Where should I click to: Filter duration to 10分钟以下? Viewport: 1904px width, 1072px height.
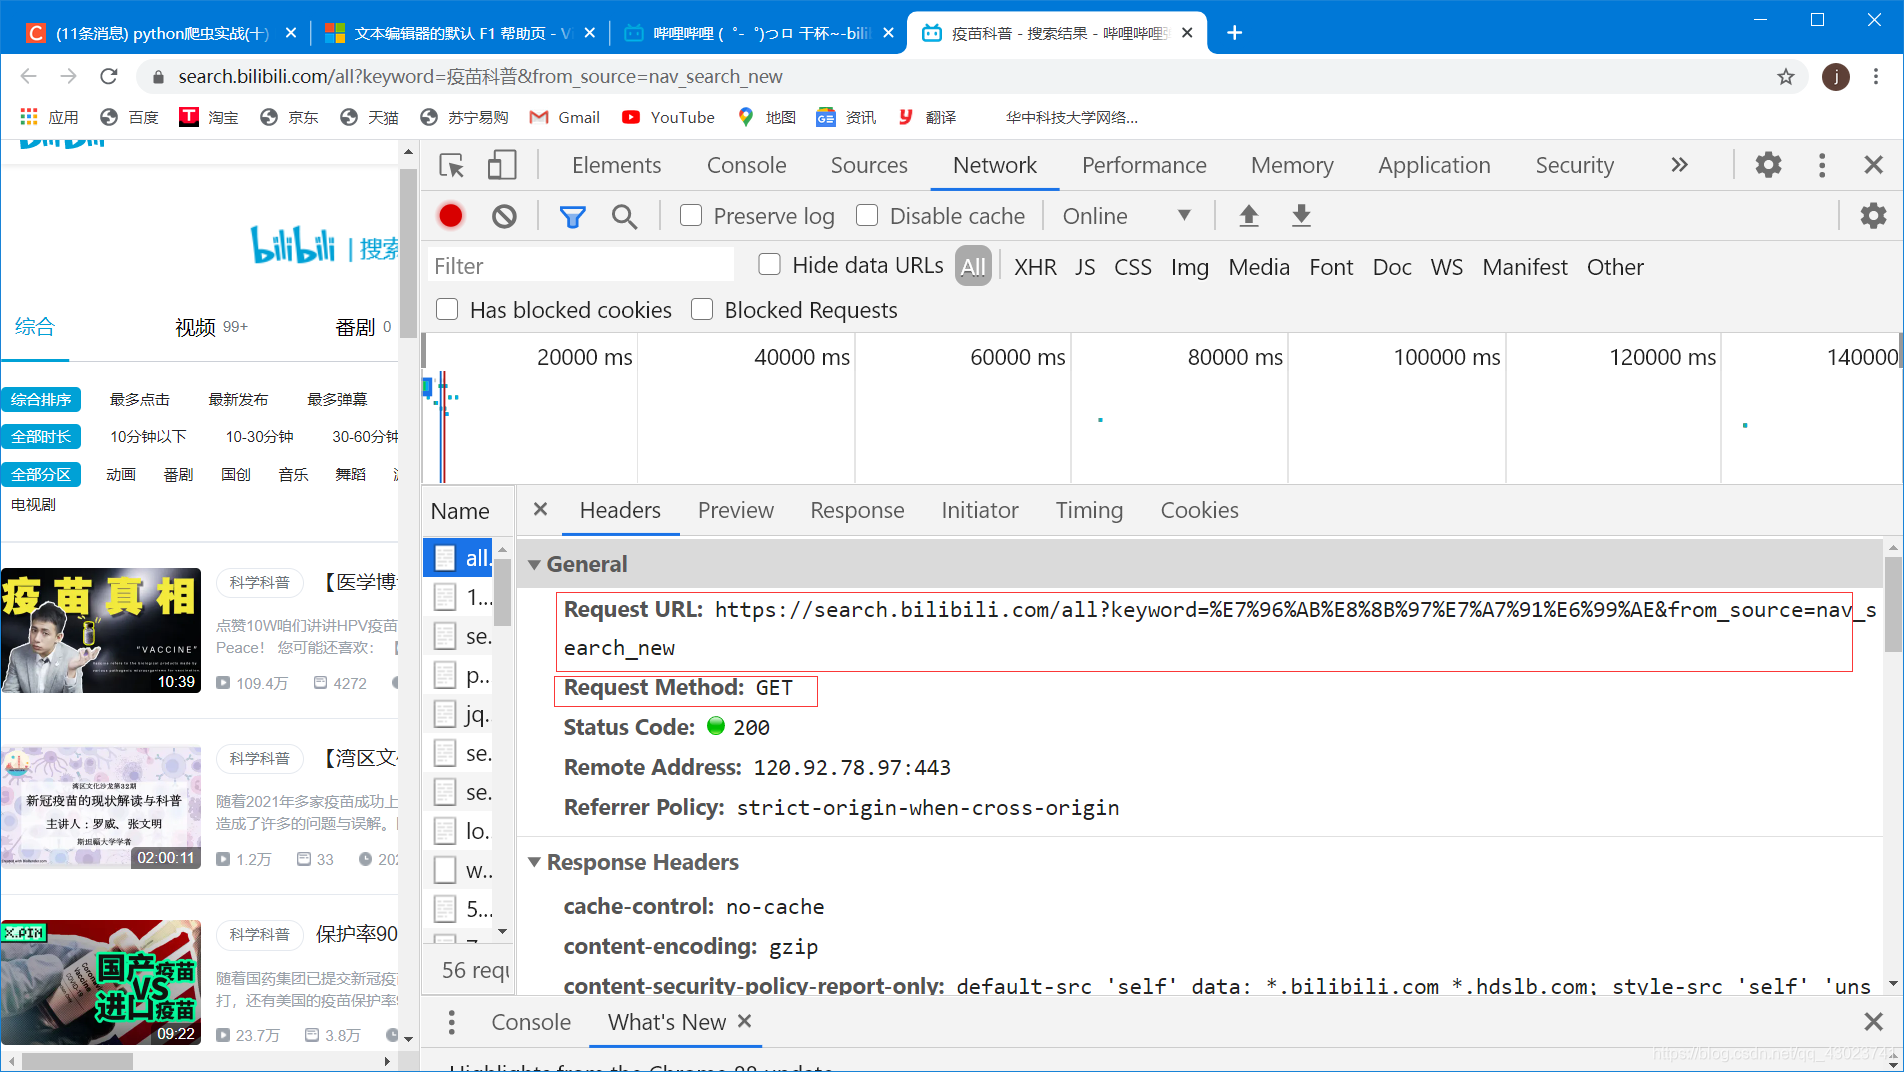(x=148, y=437)
